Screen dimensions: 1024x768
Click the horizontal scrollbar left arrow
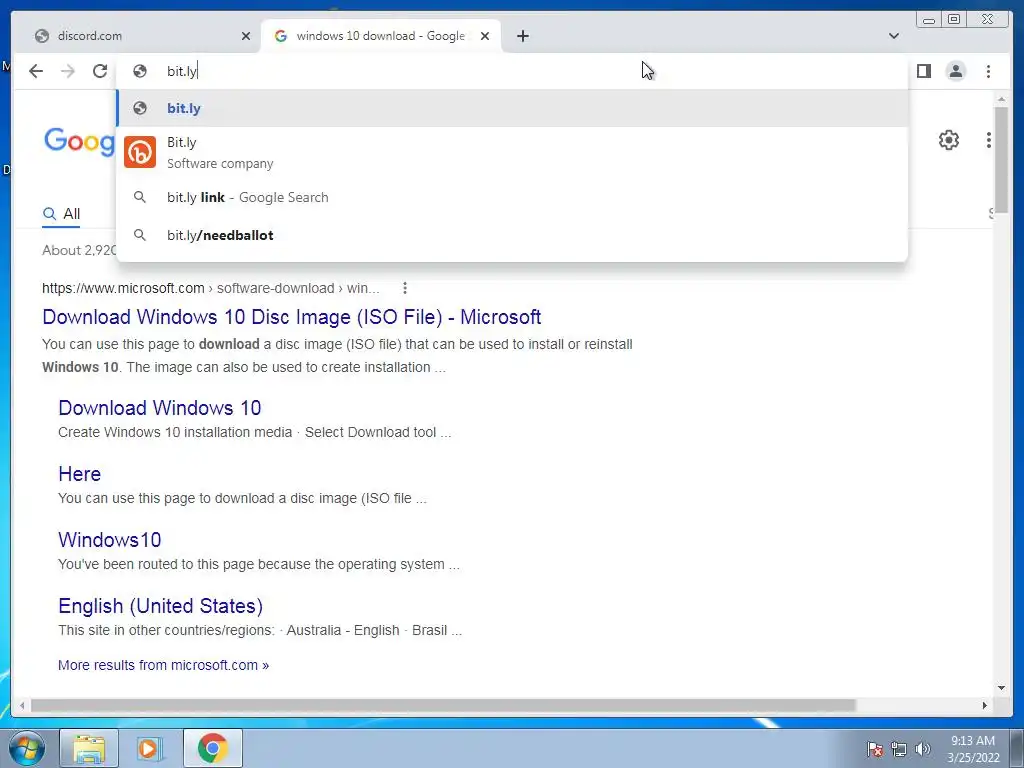22,705
